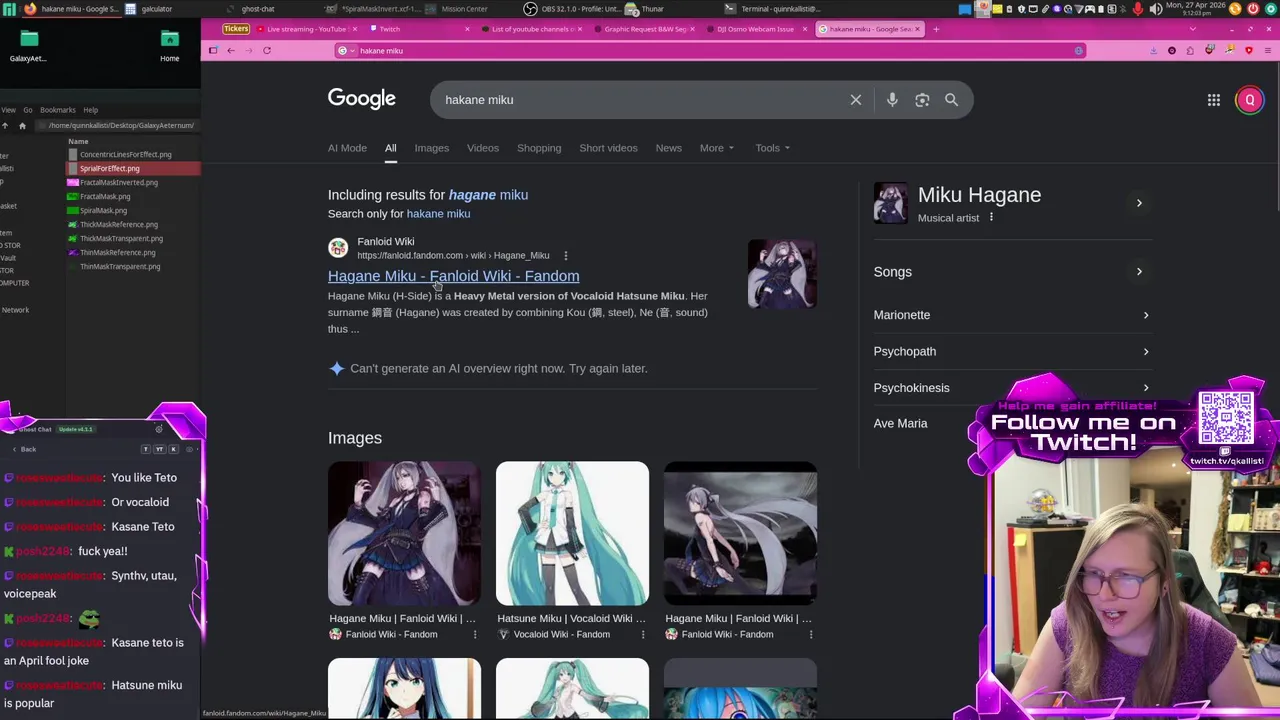
Task: Open the red power button in panel
Action: click(x=1253, y=9)
